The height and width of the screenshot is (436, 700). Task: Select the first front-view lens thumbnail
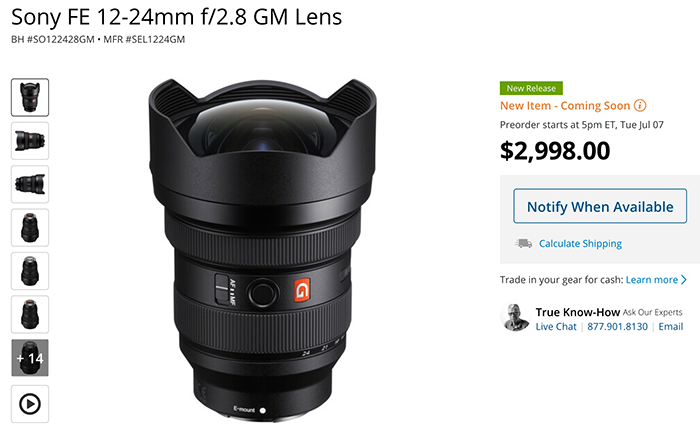[30, 97]
